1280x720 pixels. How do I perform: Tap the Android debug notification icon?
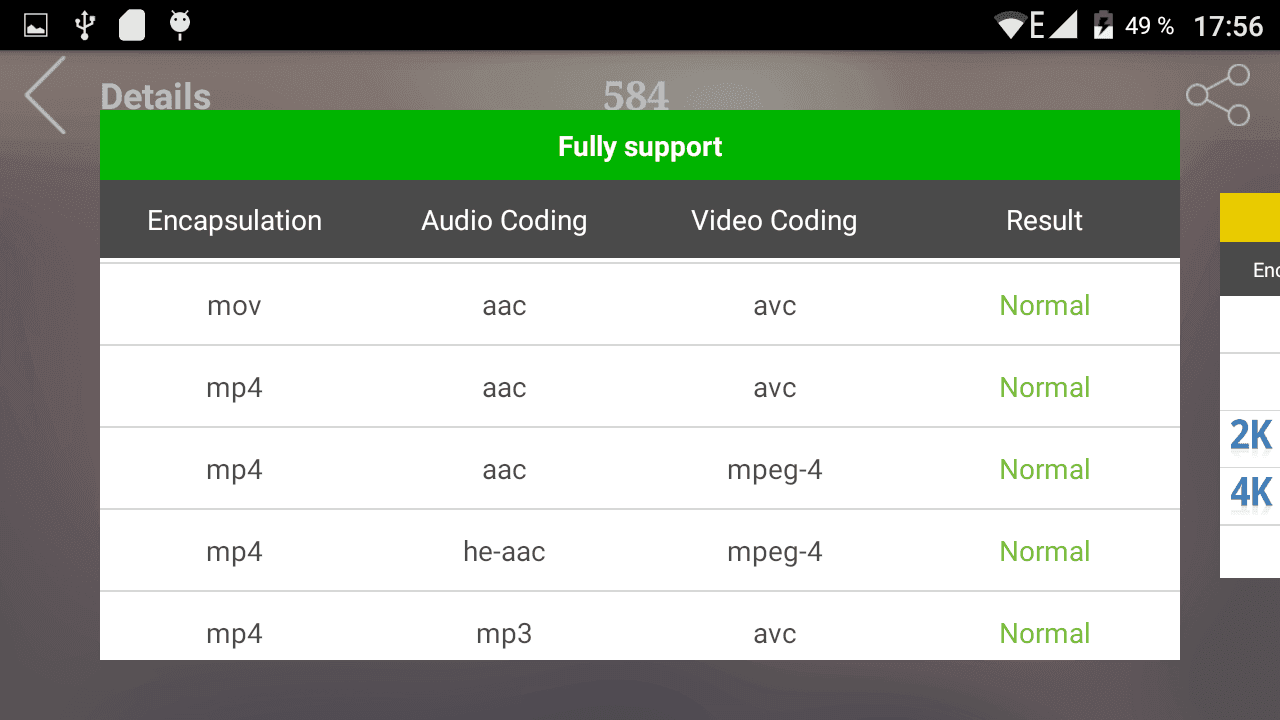180,25
